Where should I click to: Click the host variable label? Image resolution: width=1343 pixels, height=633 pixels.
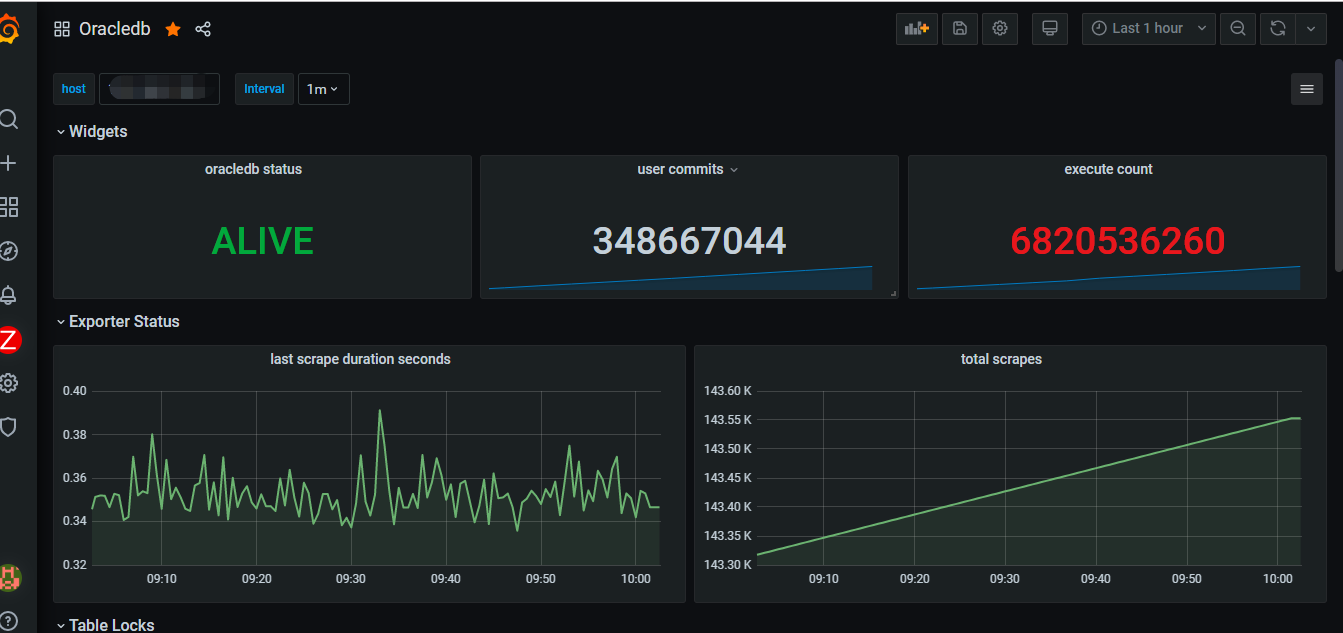coord(74,89)
